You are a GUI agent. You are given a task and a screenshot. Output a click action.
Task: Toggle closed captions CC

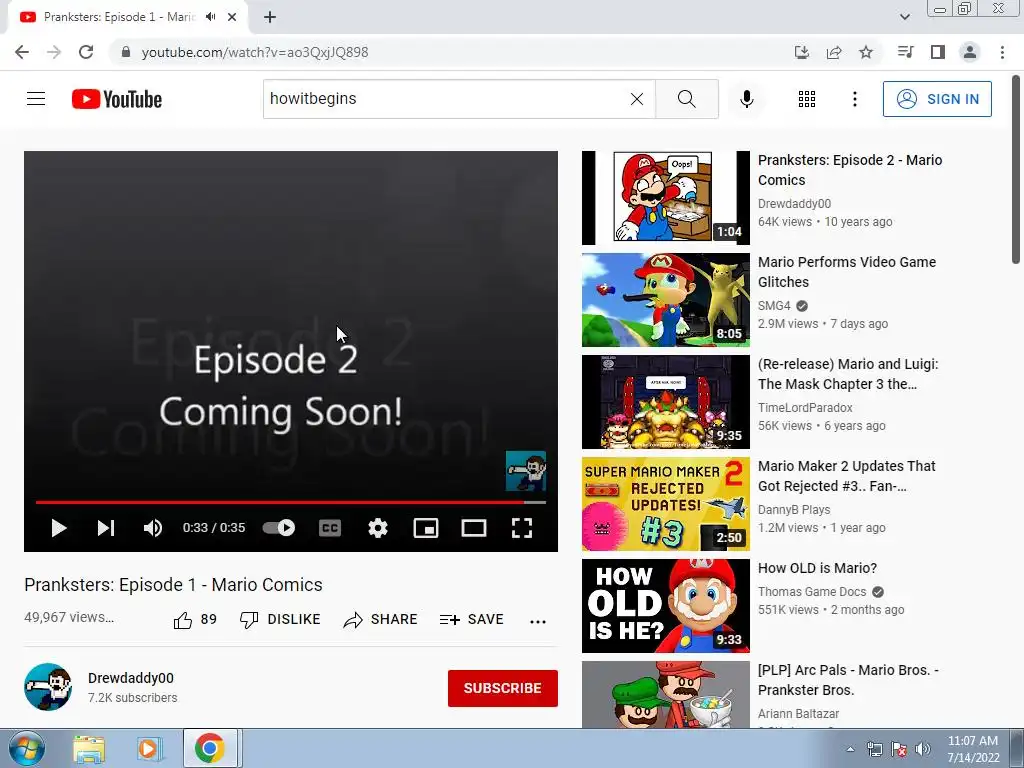330,528
